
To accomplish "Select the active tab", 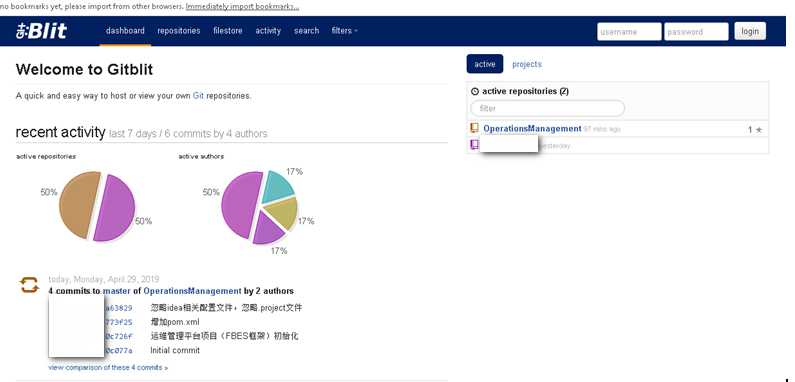I will tap(485, 64).
